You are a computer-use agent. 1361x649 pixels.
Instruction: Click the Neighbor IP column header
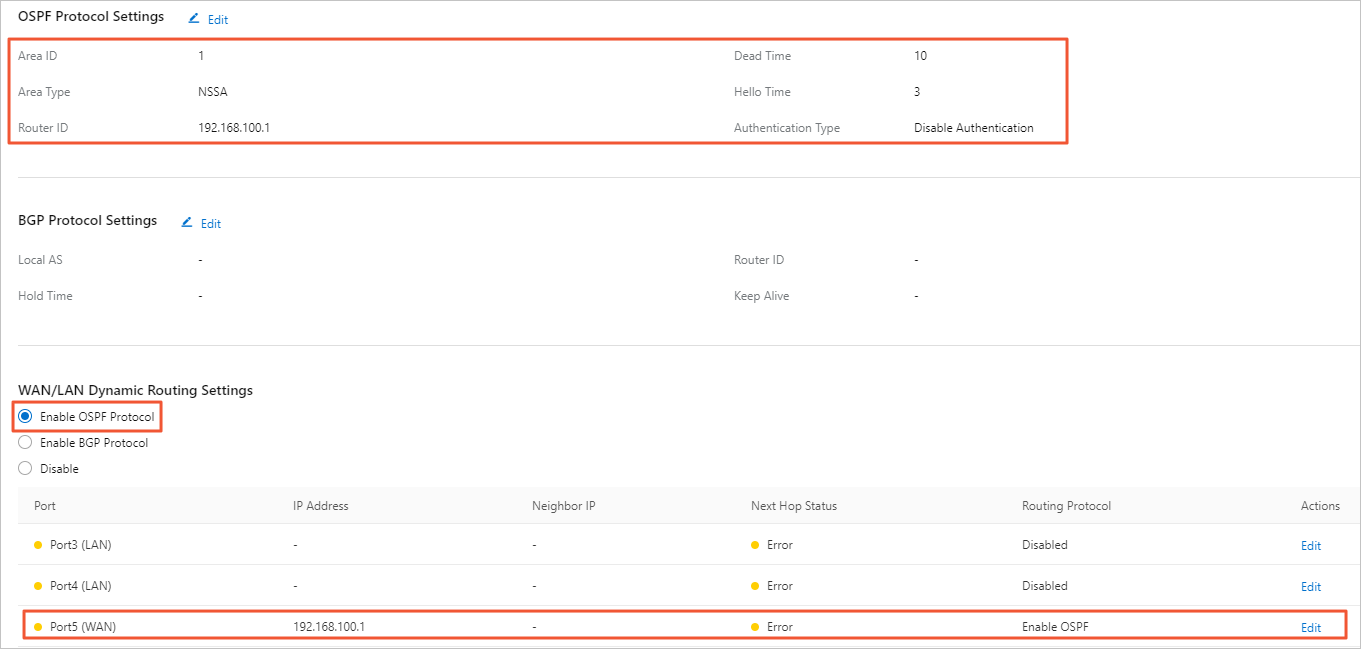[x=564, y=506]
